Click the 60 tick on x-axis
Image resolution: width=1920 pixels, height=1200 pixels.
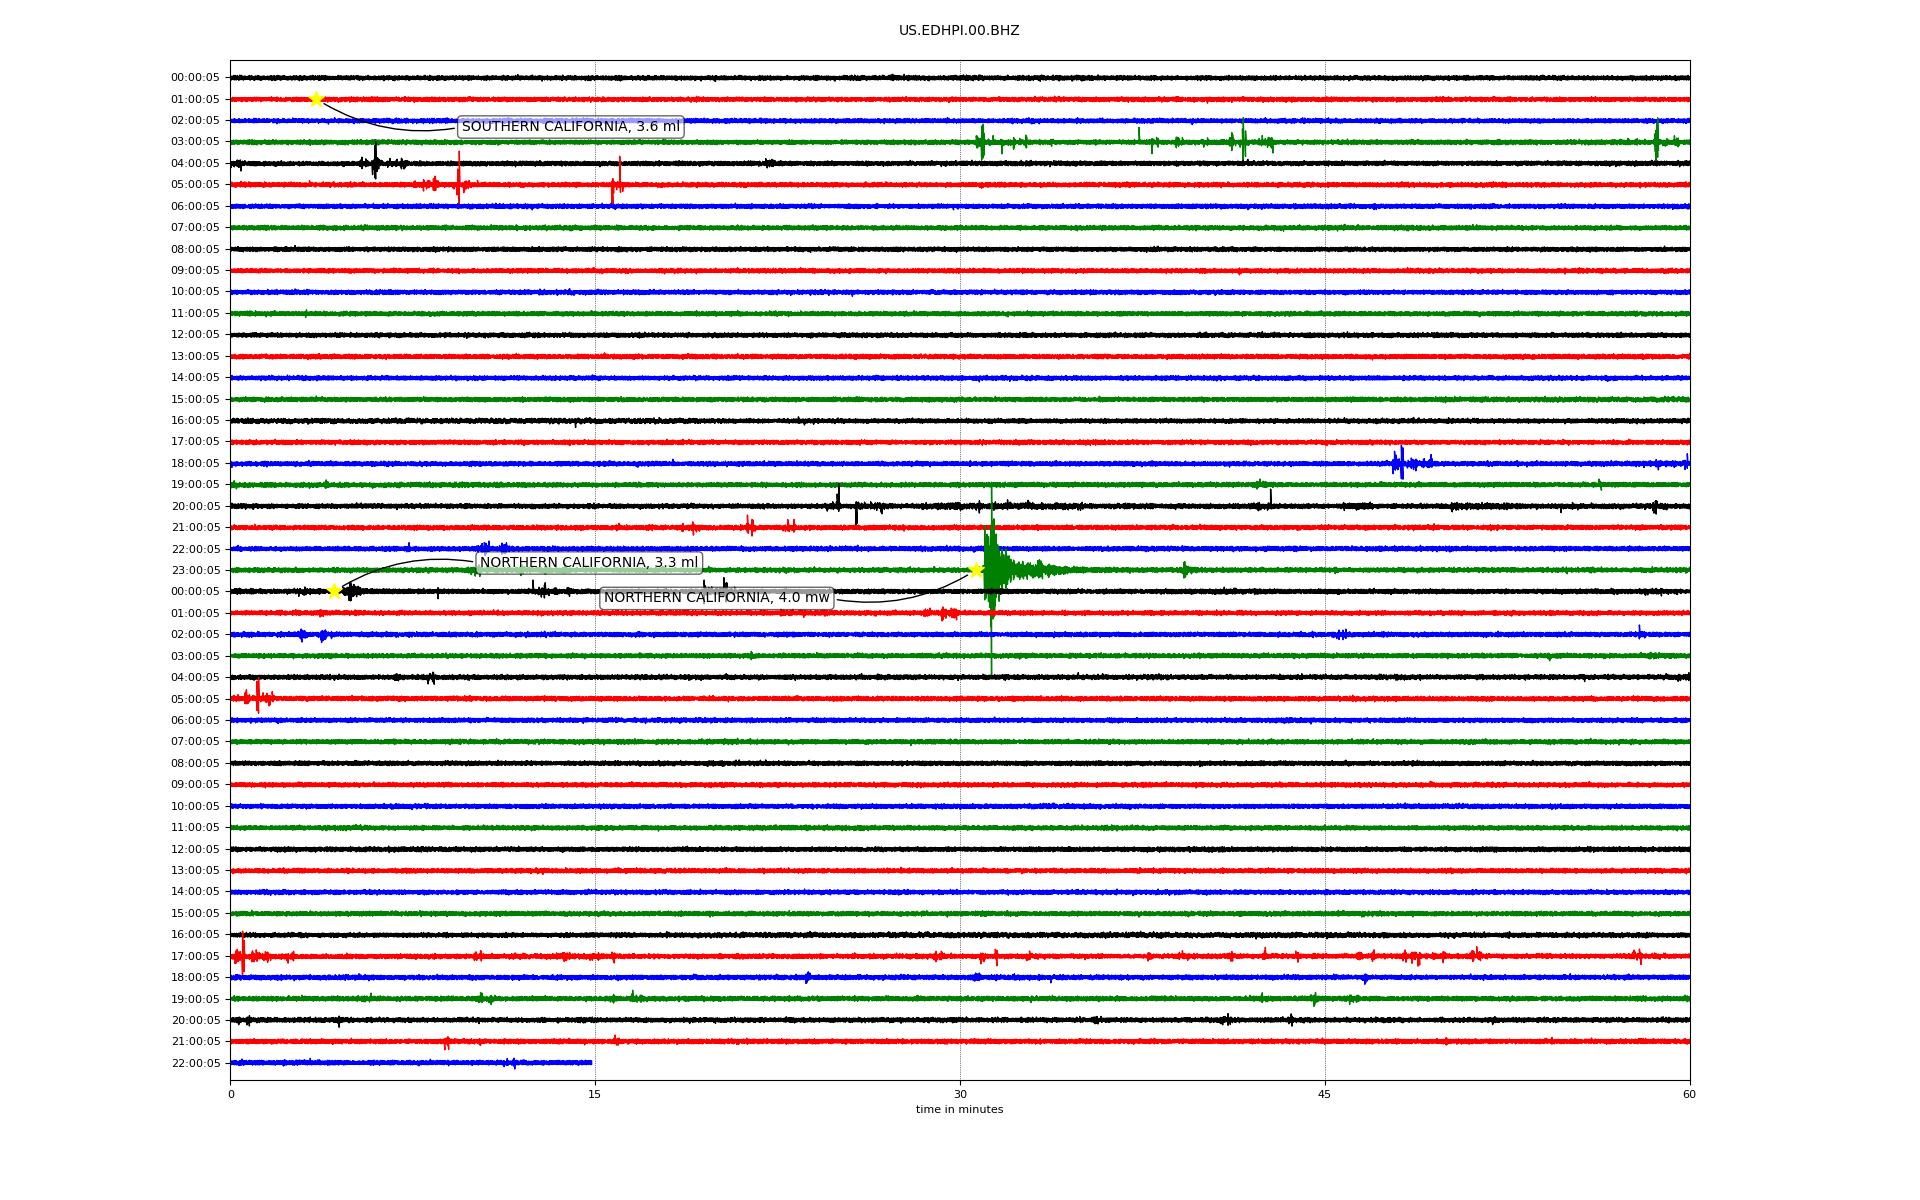(1689, 1094)
